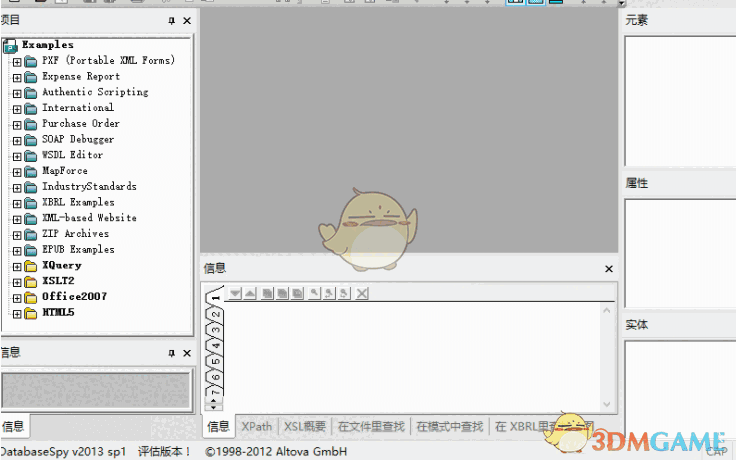This screenshot has height=460, width=736.
Task: Pin the project panel with the pushpin icon
Action: (172, 21)
